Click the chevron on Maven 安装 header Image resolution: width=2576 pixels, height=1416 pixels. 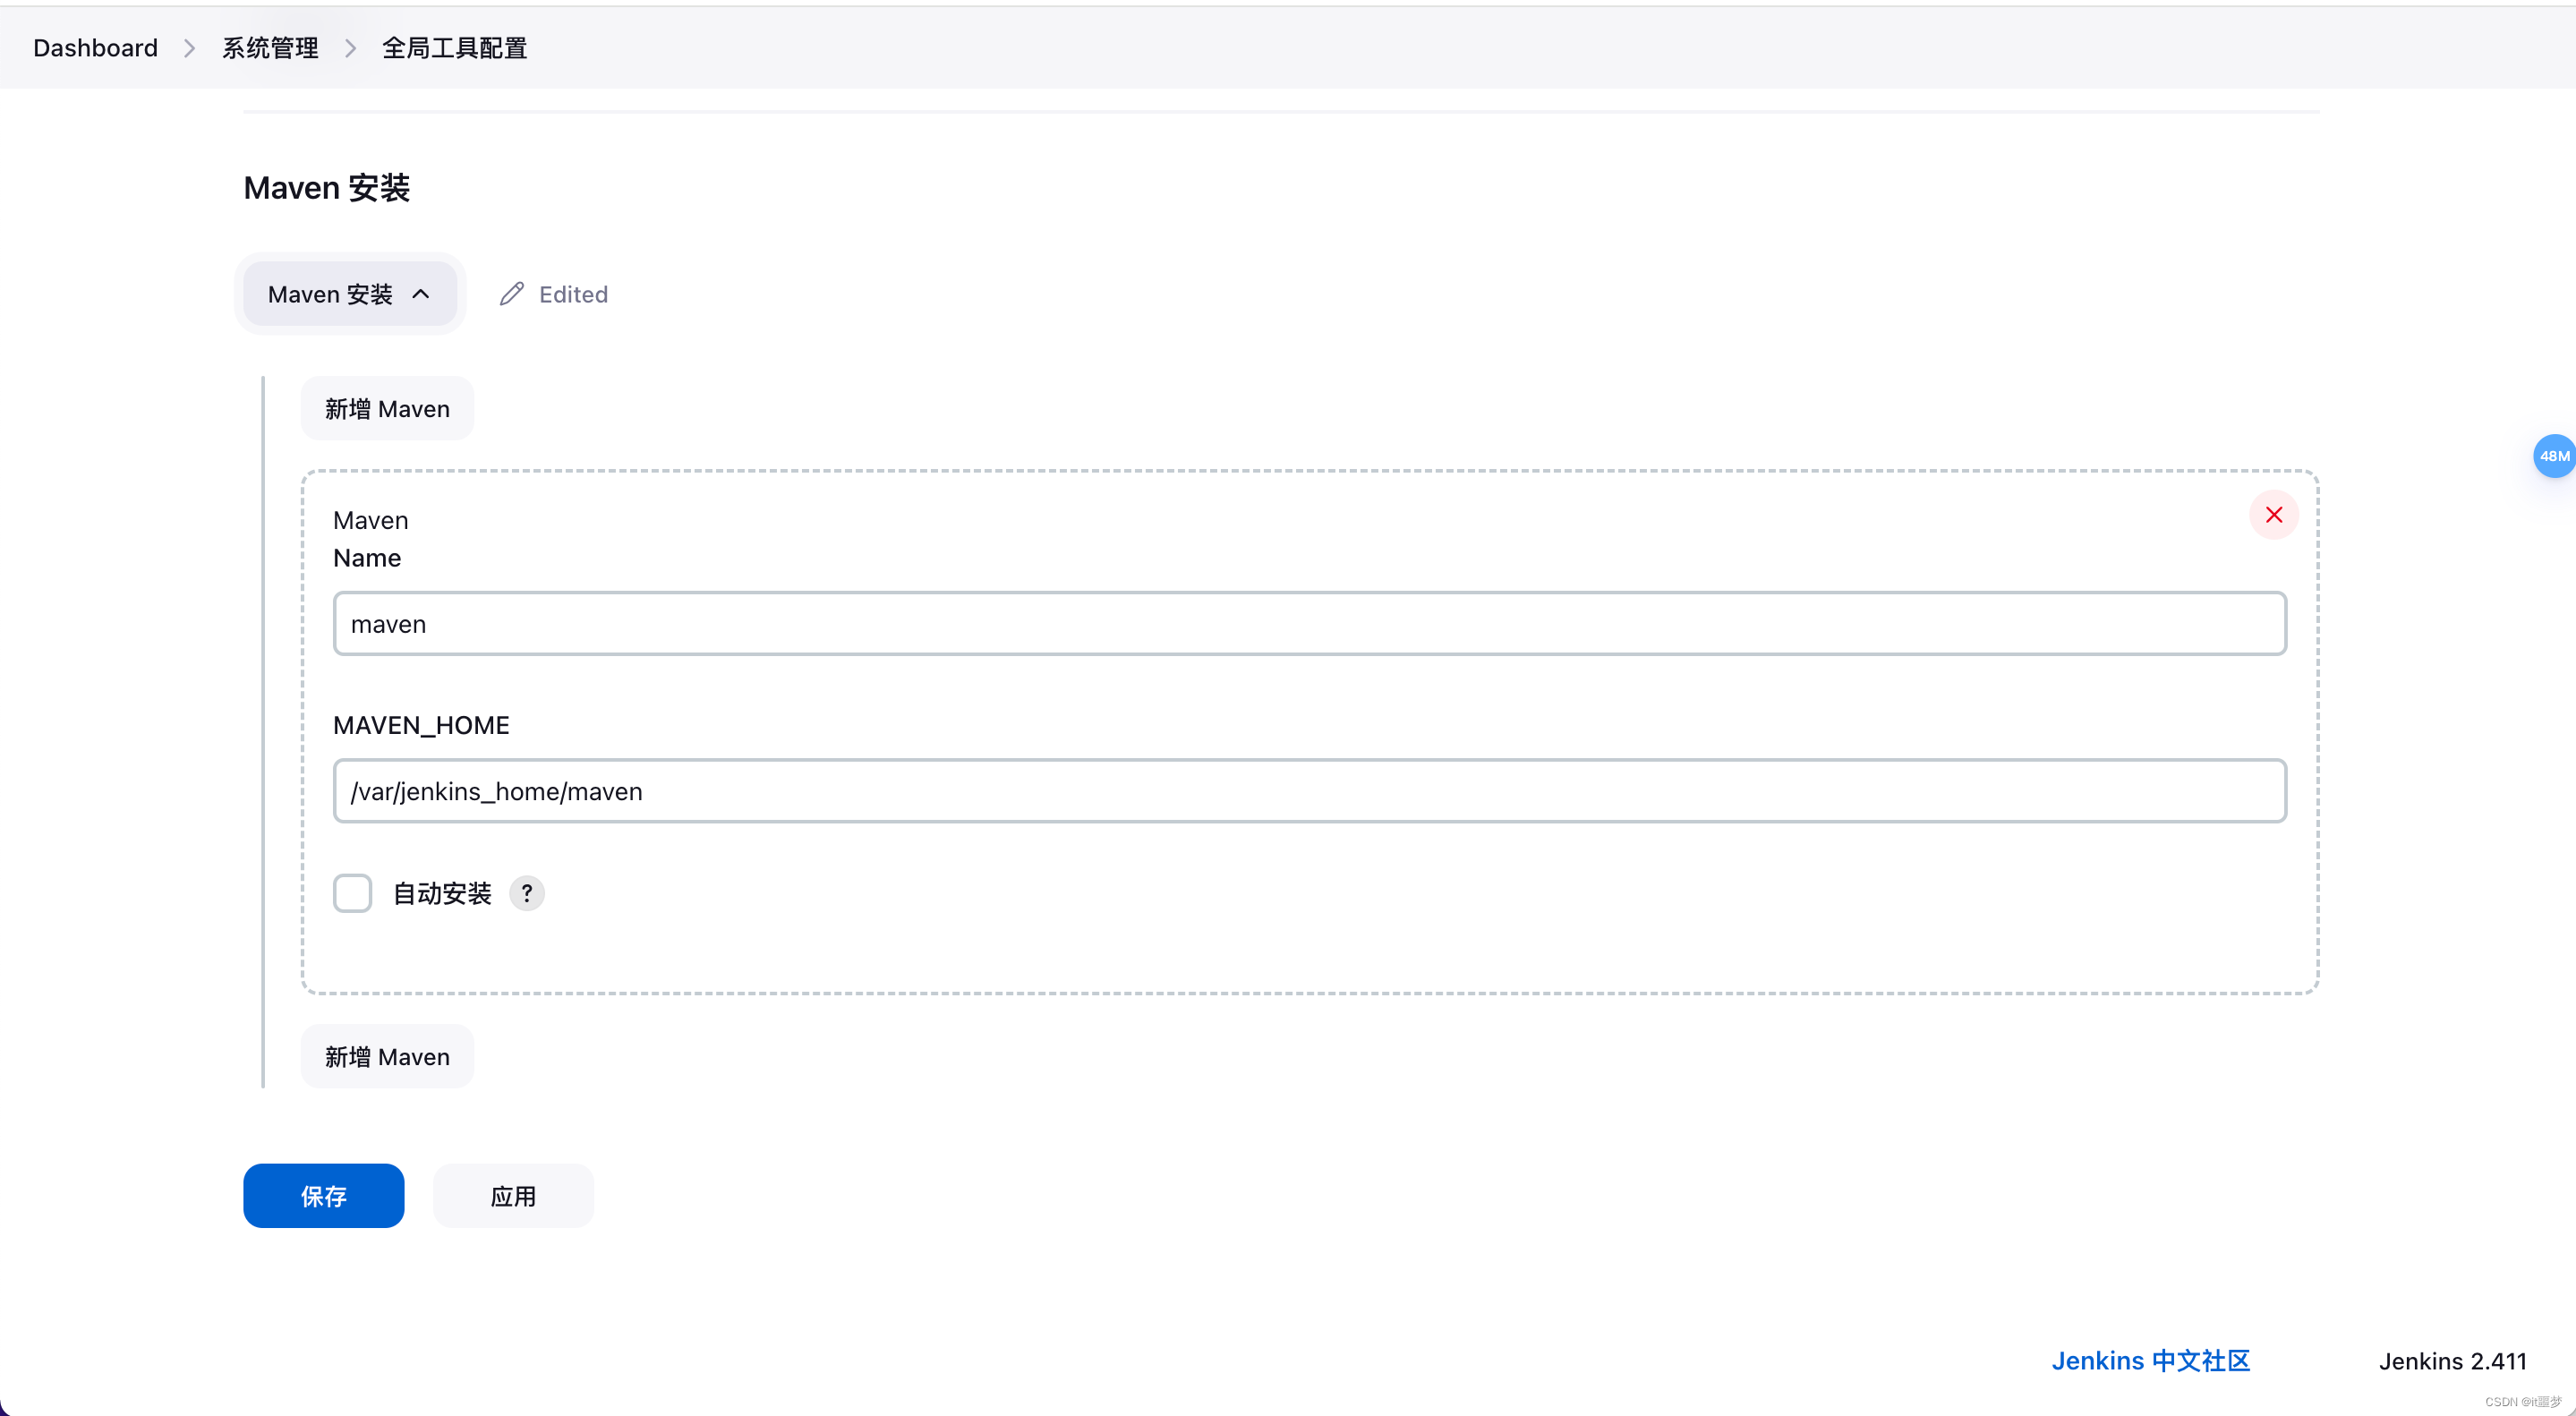[425, 293]
